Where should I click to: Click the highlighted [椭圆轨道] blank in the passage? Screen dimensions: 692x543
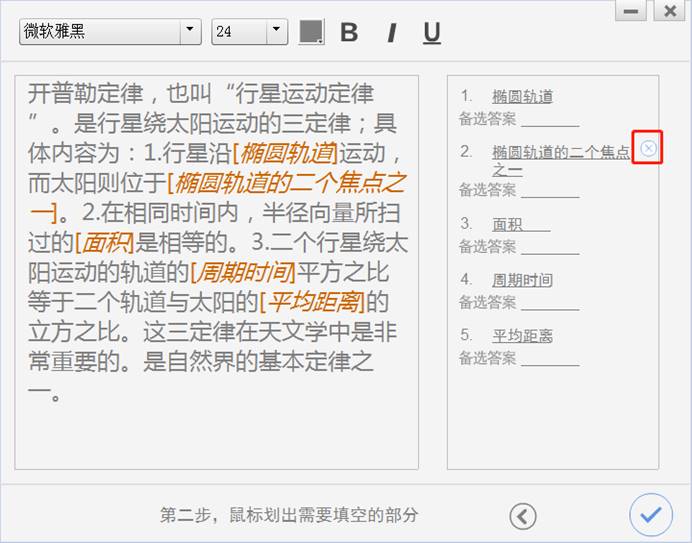click(285, 153)
